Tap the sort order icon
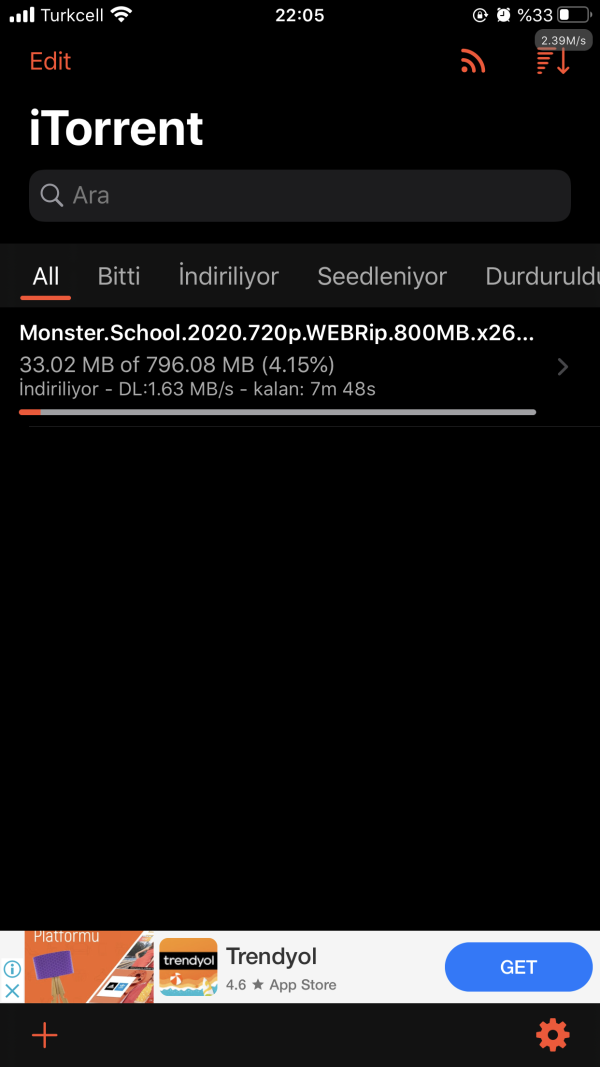 point(553,61)
